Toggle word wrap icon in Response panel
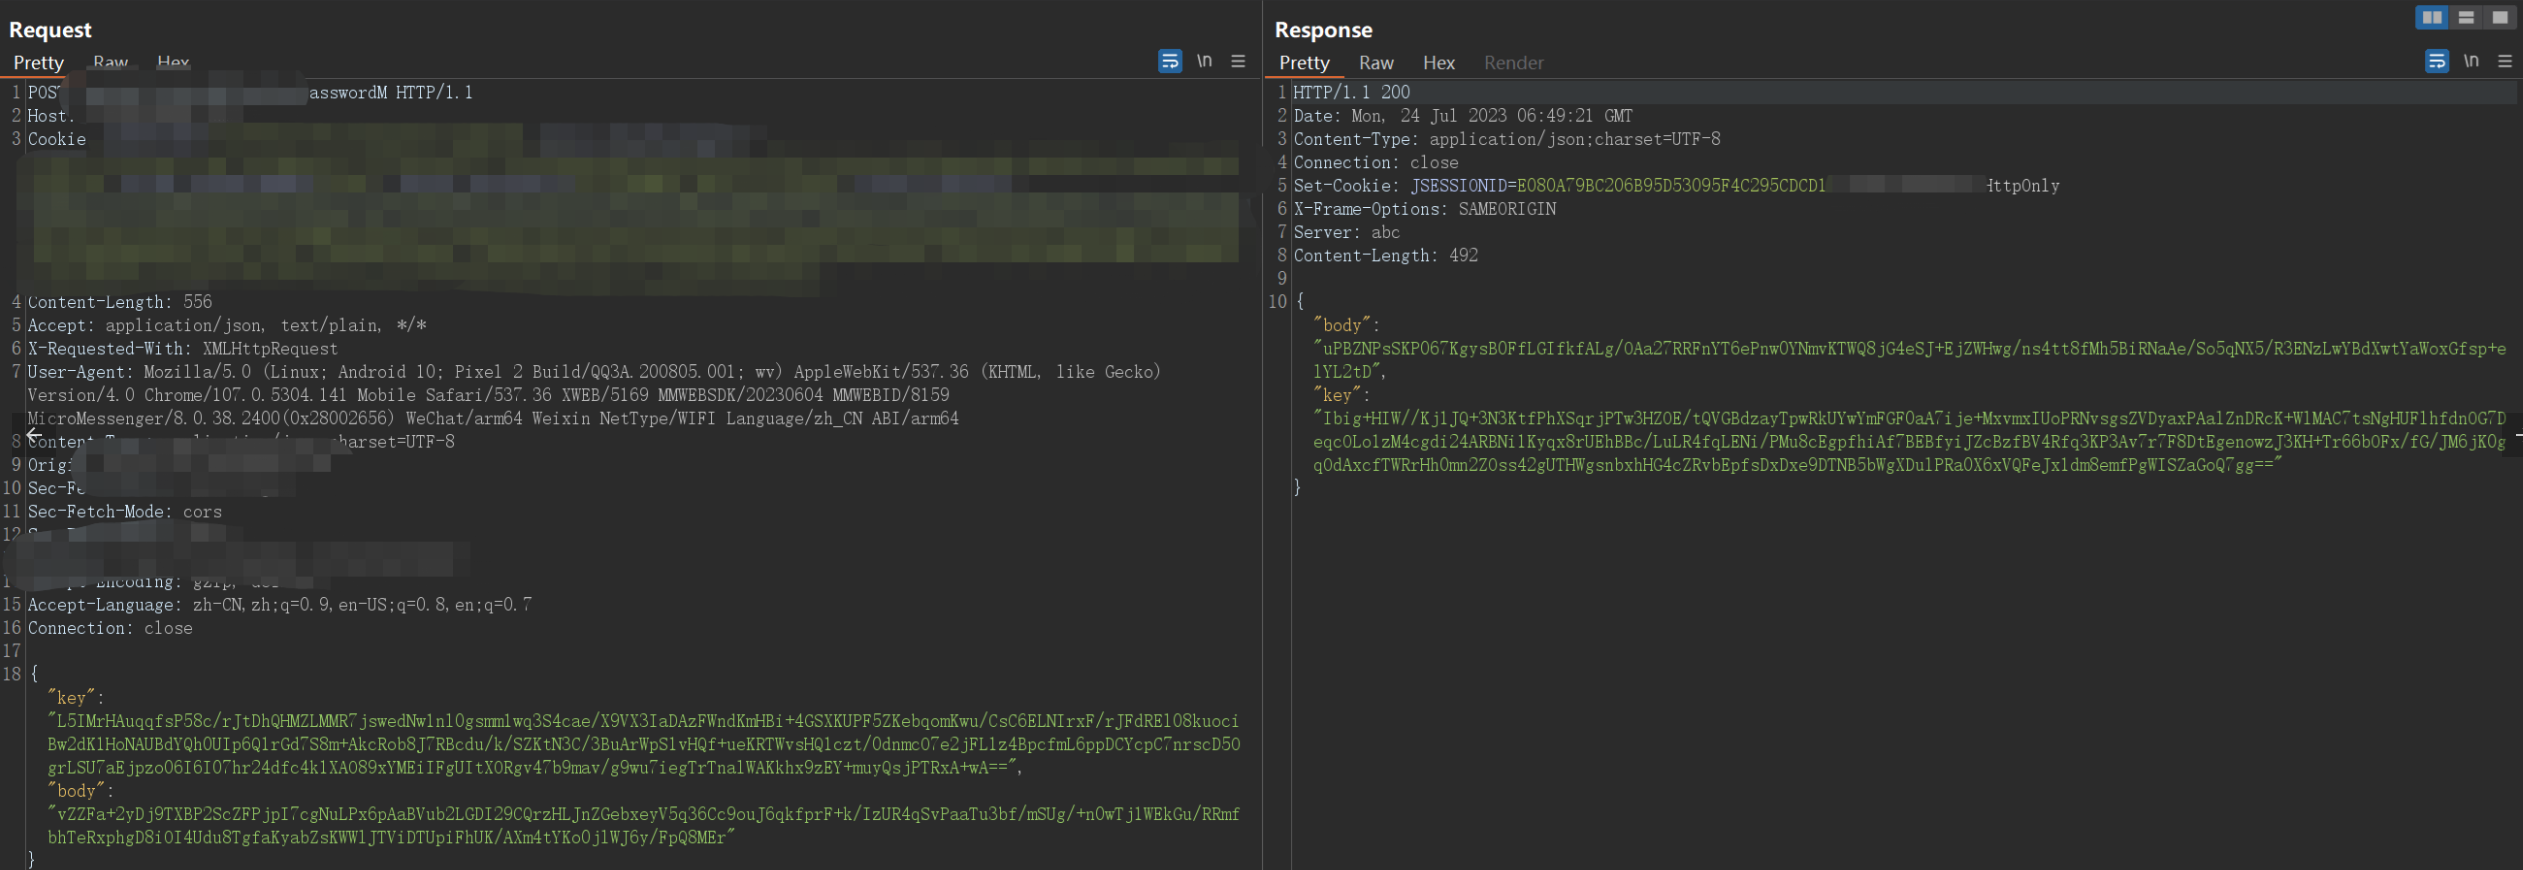The width and height of the screenshot is (2523, 870). pos(2437,61)
